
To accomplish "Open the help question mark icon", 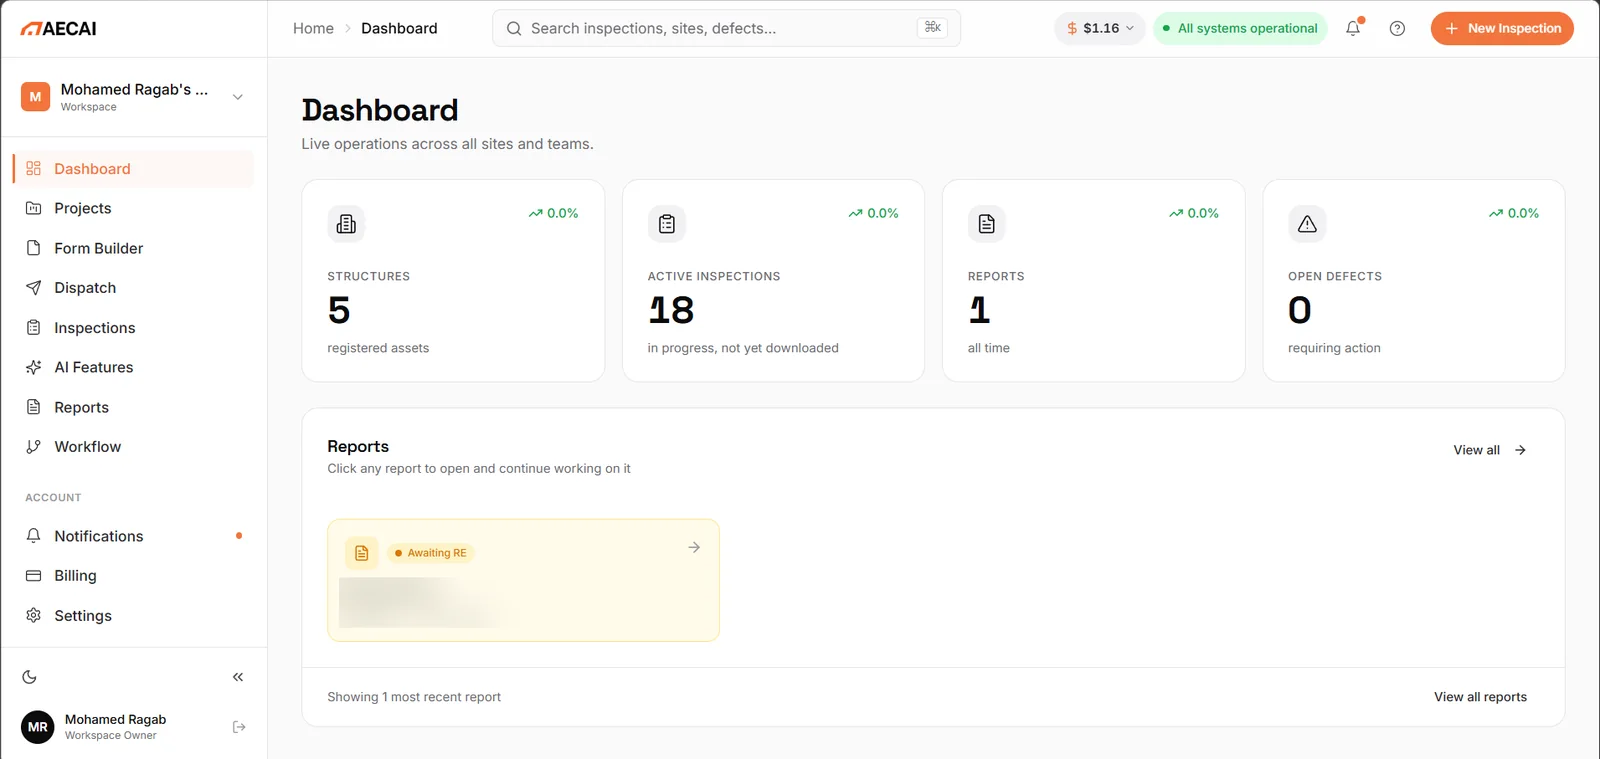I will 1397,28.
